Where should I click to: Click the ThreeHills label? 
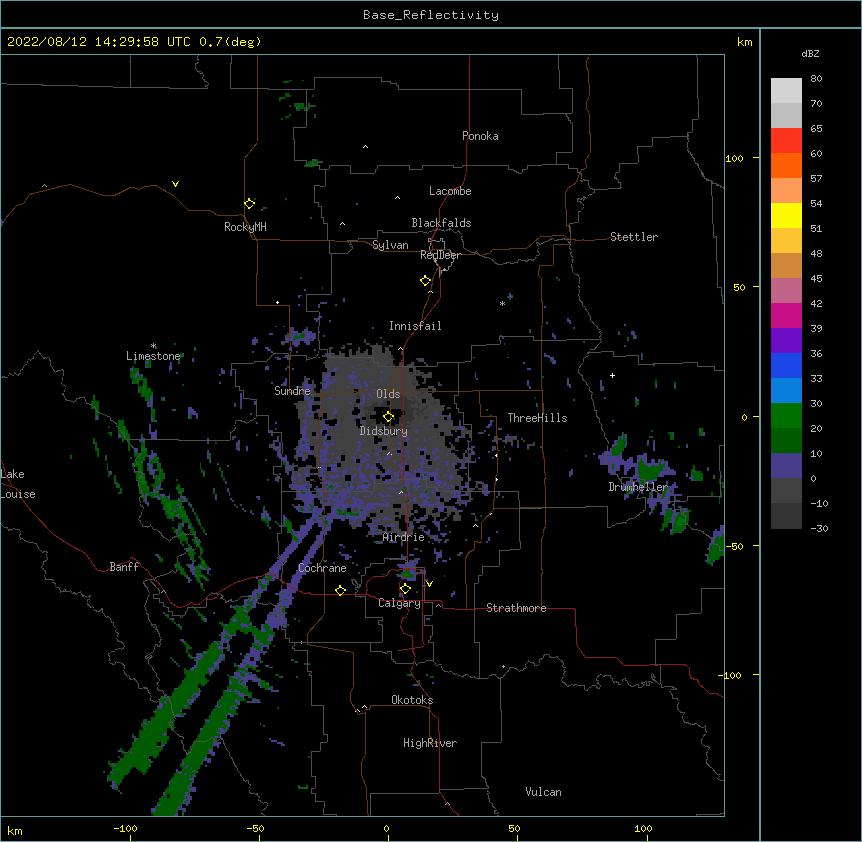click(x=537, y=418)
